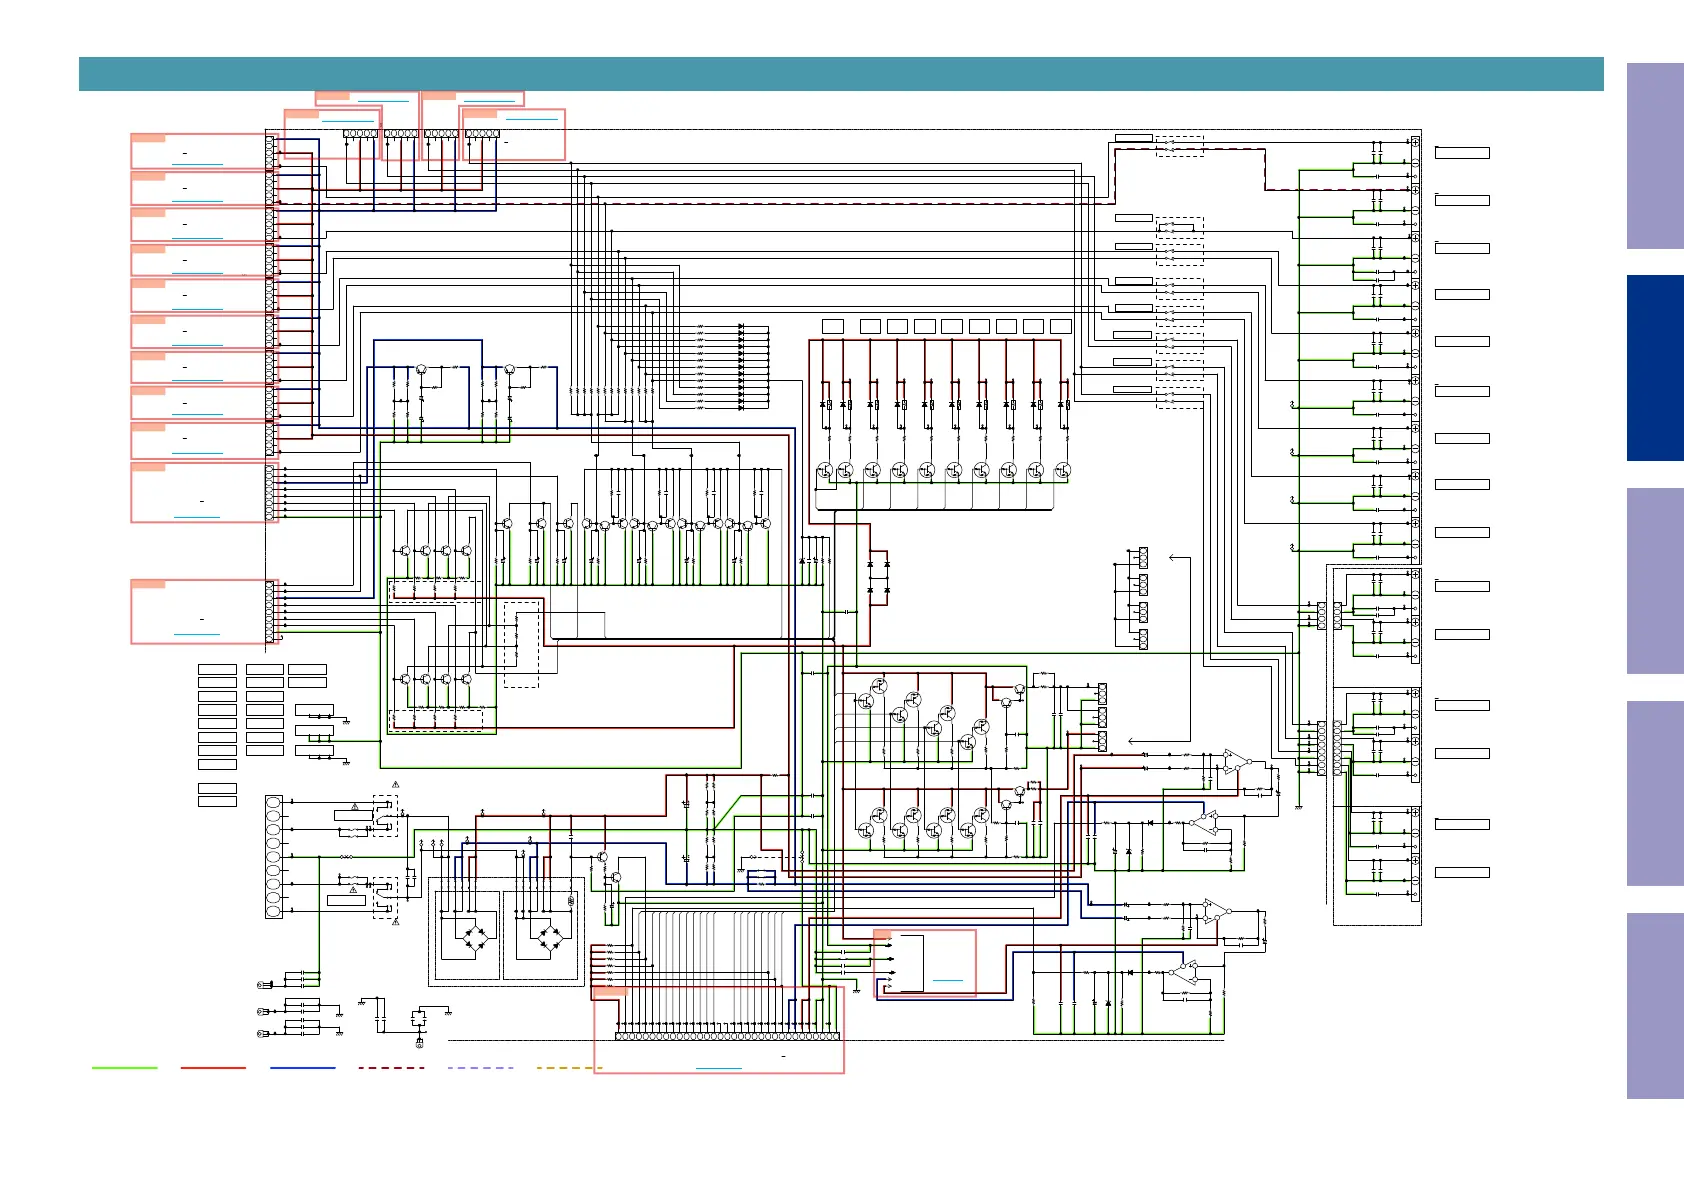The height and width of the screenshot is (1191, 1684).
Task: Click the dashed orange legend line
Action: [x=569, y=1068]
